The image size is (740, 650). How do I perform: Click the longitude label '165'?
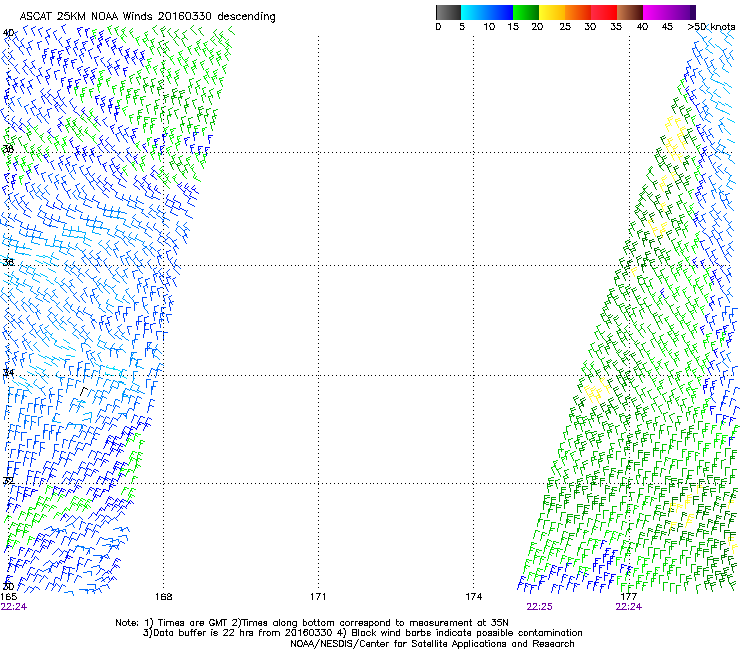click(8, 597)
